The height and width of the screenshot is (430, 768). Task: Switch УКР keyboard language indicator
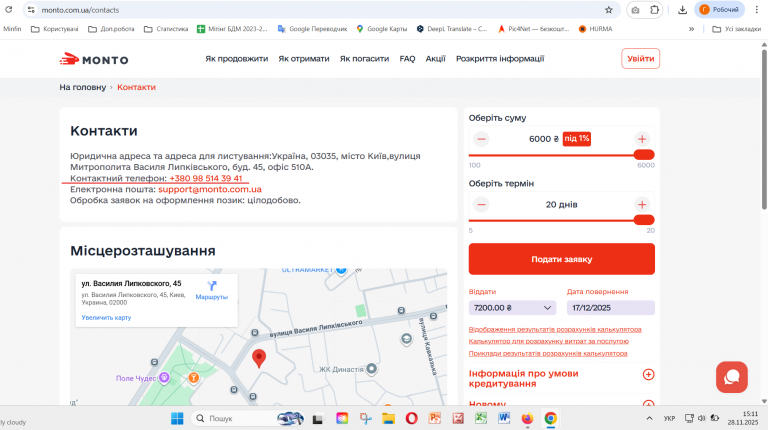pos(669,418)
